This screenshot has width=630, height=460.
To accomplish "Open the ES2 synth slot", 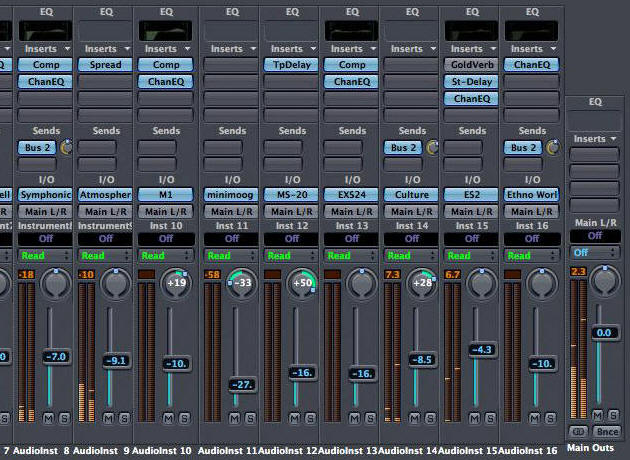I will 471,195.
